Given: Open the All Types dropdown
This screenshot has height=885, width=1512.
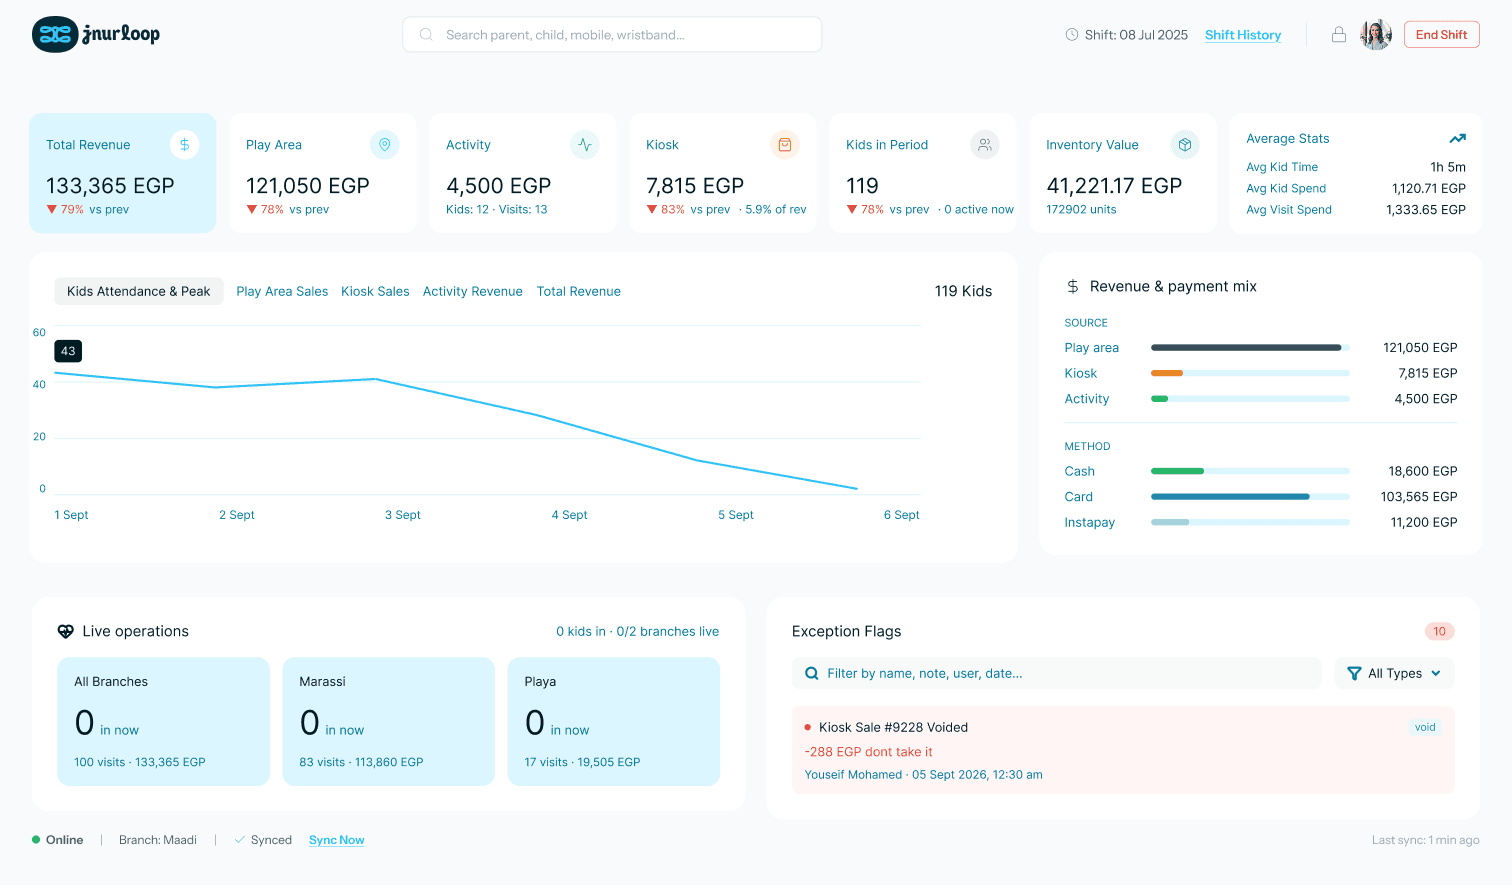Looking at the screenshot, I should (x=1394, y=674).
